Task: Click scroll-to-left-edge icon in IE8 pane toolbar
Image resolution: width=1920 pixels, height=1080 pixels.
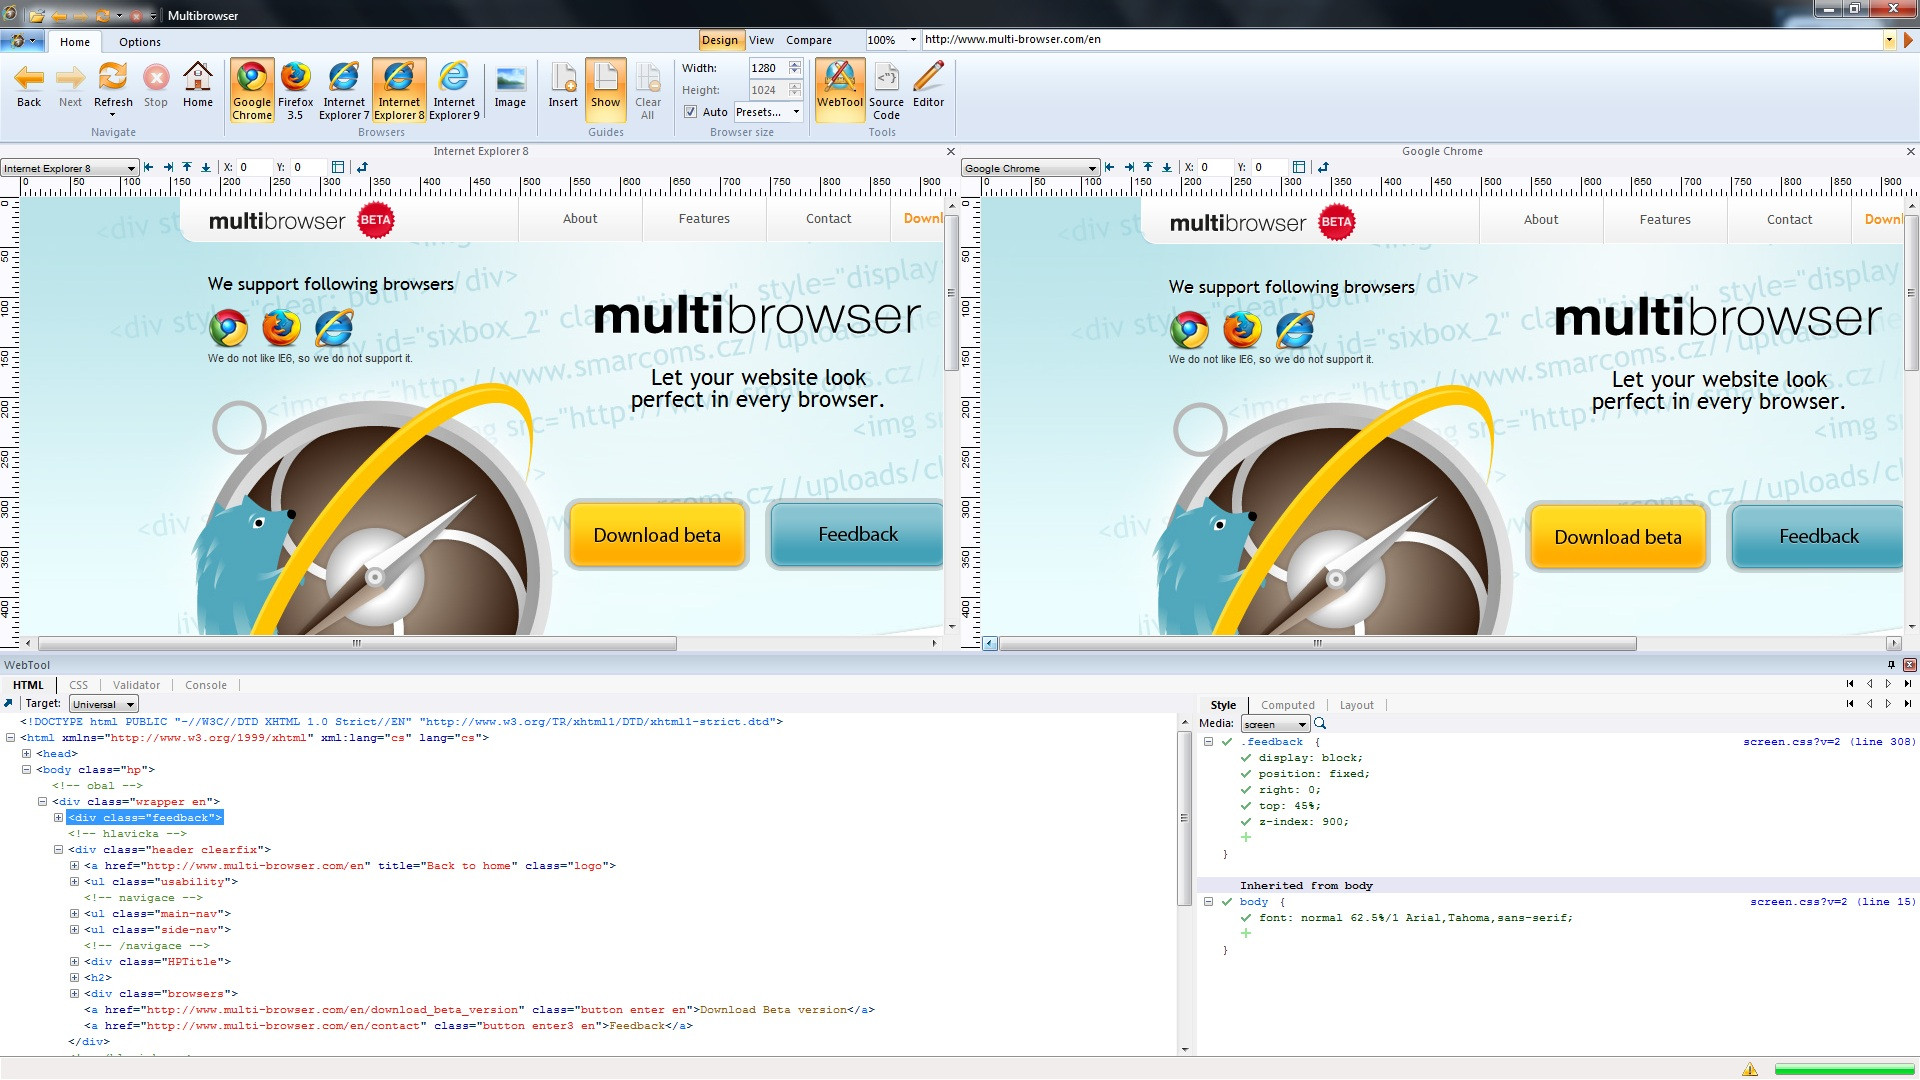Action: click(149, 167)
